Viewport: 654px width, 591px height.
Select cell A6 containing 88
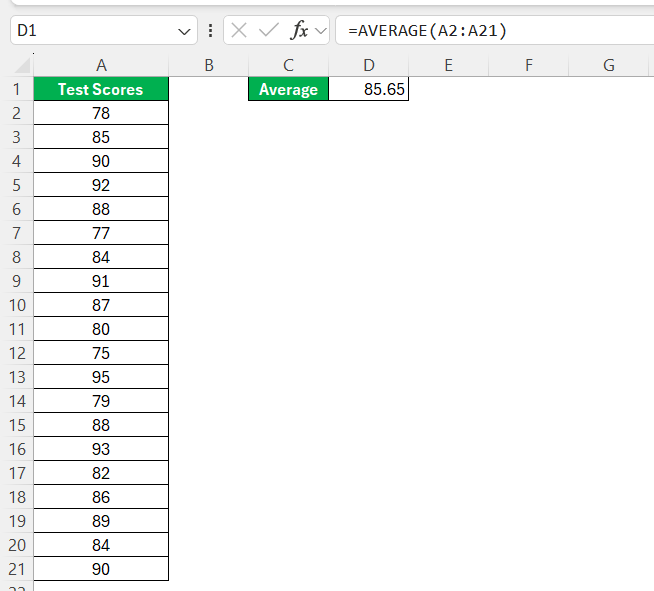(101, 209)
